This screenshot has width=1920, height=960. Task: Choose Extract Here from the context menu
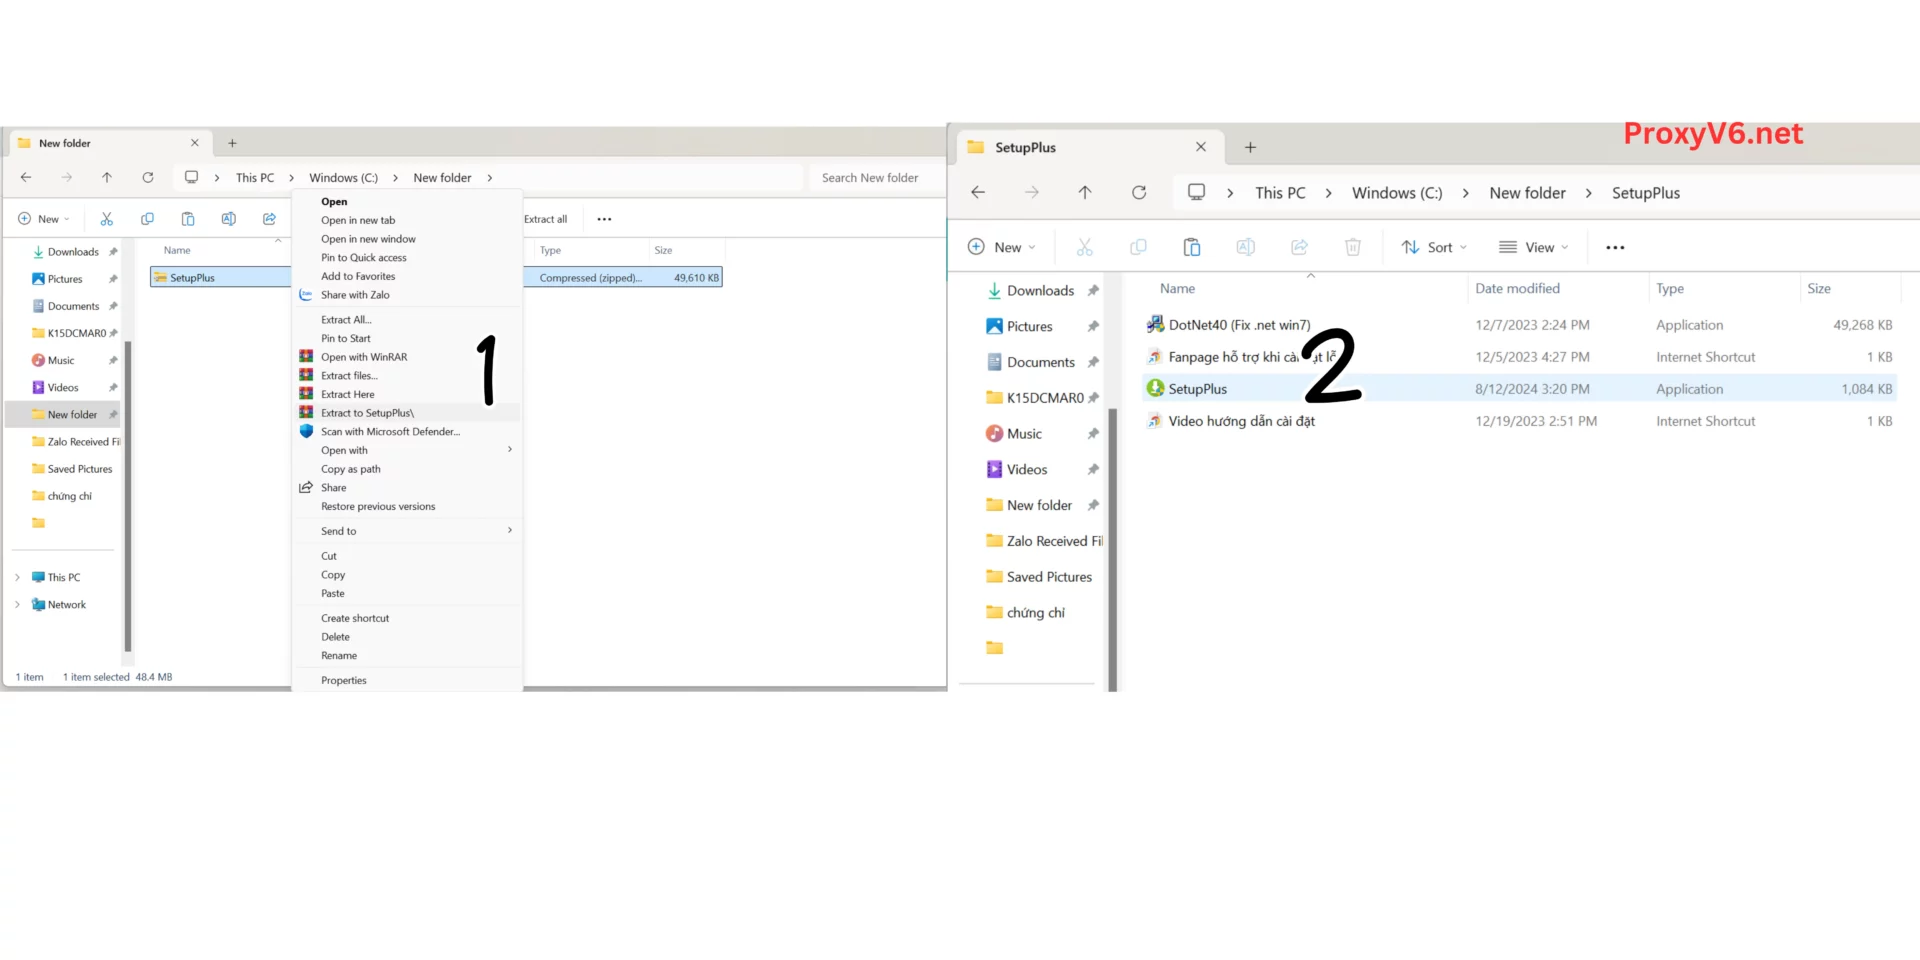coord(407,394)
